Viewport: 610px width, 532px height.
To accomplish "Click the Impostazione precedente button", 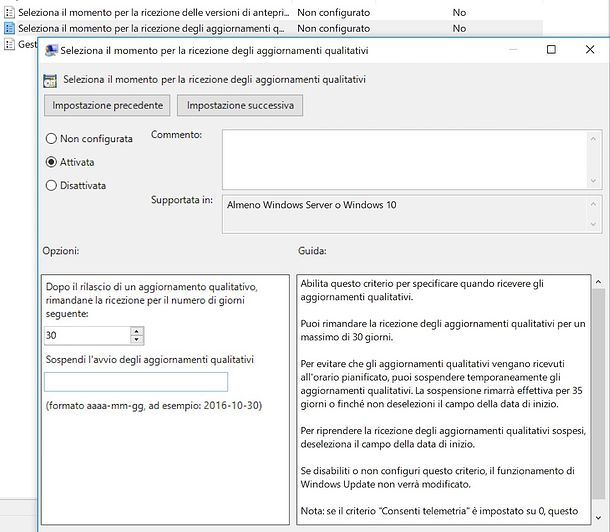I will [x=107, y=105].
